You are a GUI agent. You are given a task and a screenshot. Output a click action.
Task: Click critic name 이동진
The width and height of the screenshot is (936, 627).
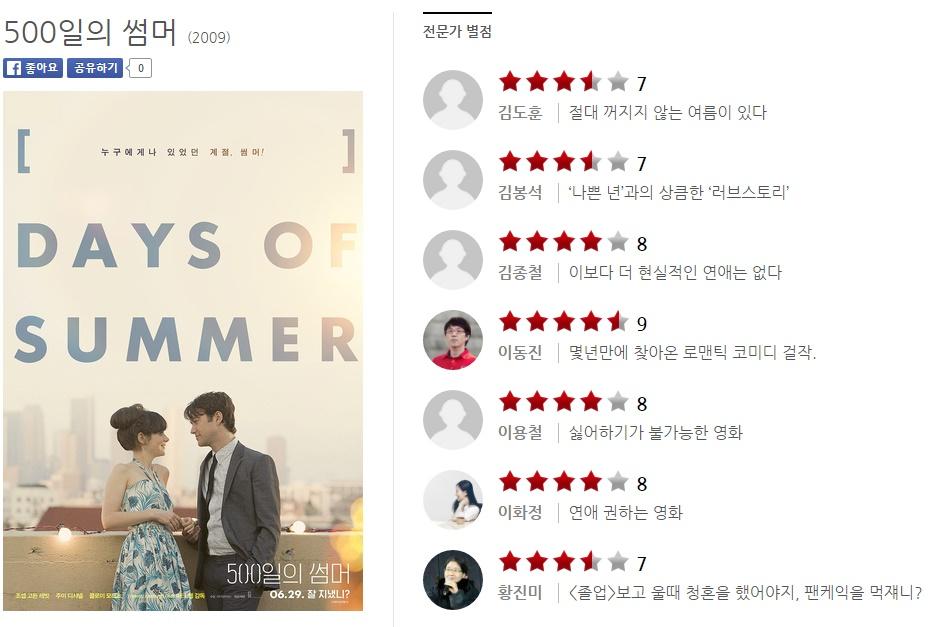click(x=521, y=352)
